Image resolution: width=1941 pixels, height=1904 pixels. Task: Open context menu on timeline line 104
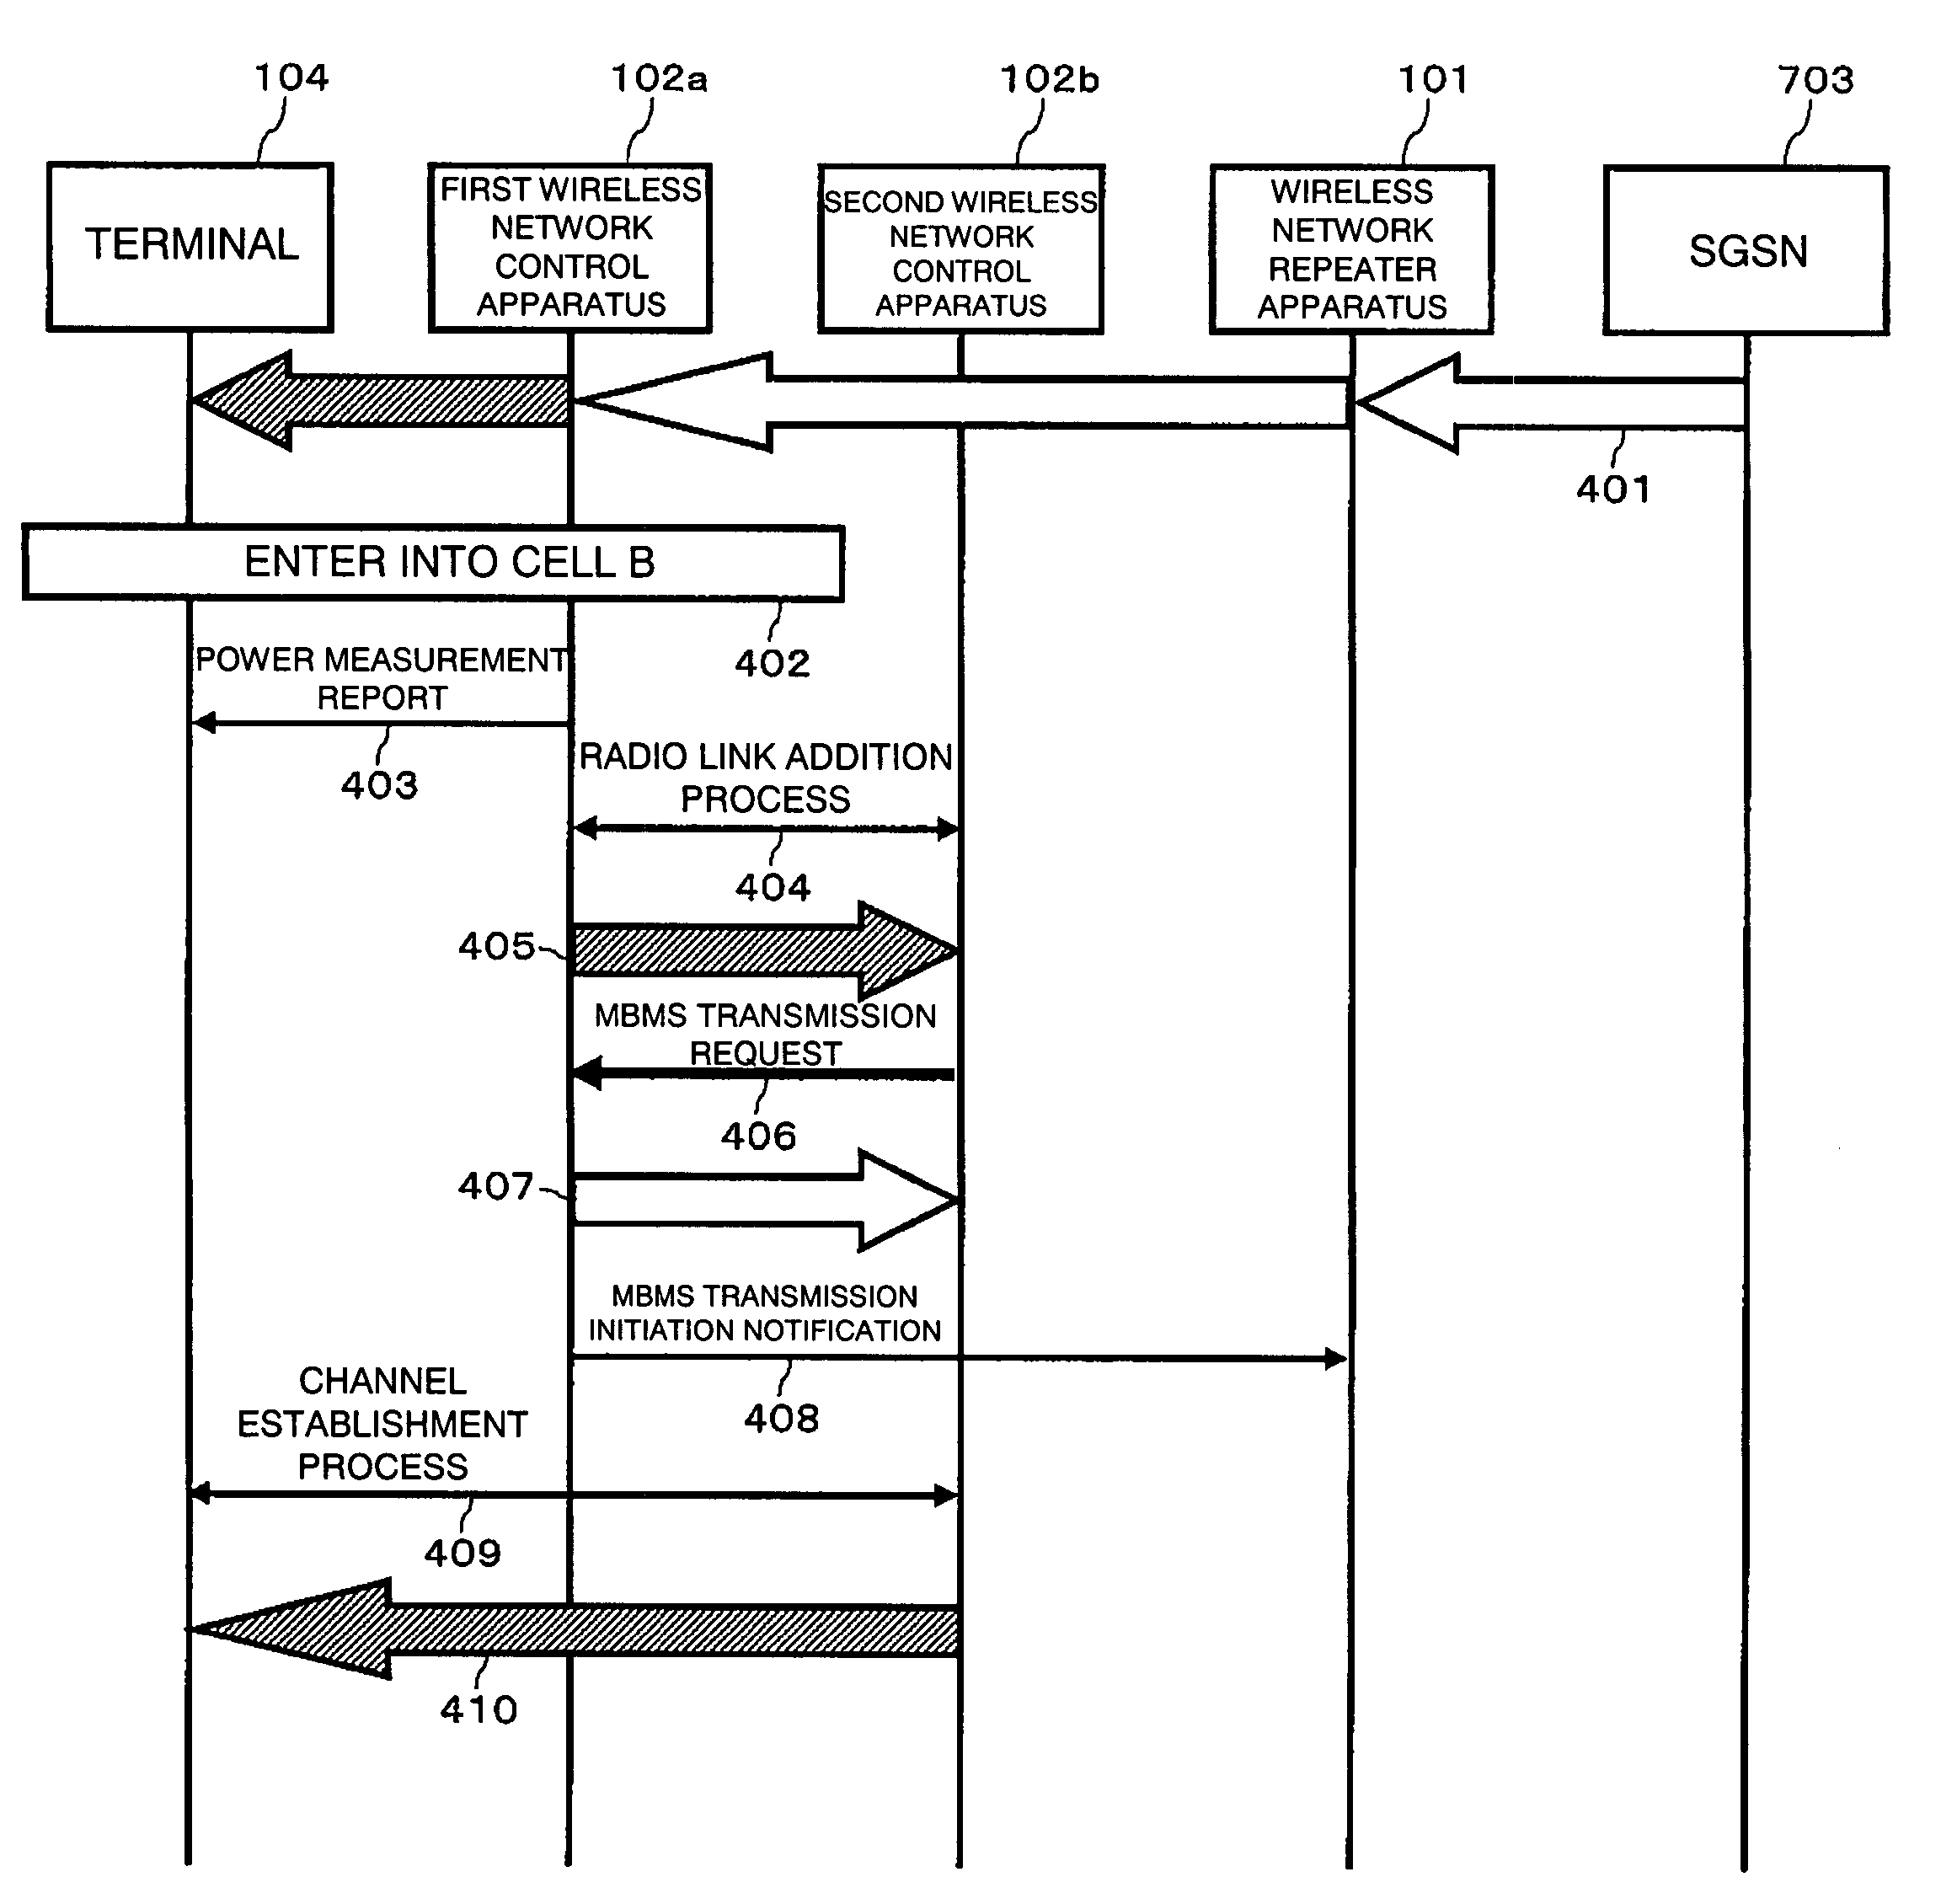[x=181, y=1046]
